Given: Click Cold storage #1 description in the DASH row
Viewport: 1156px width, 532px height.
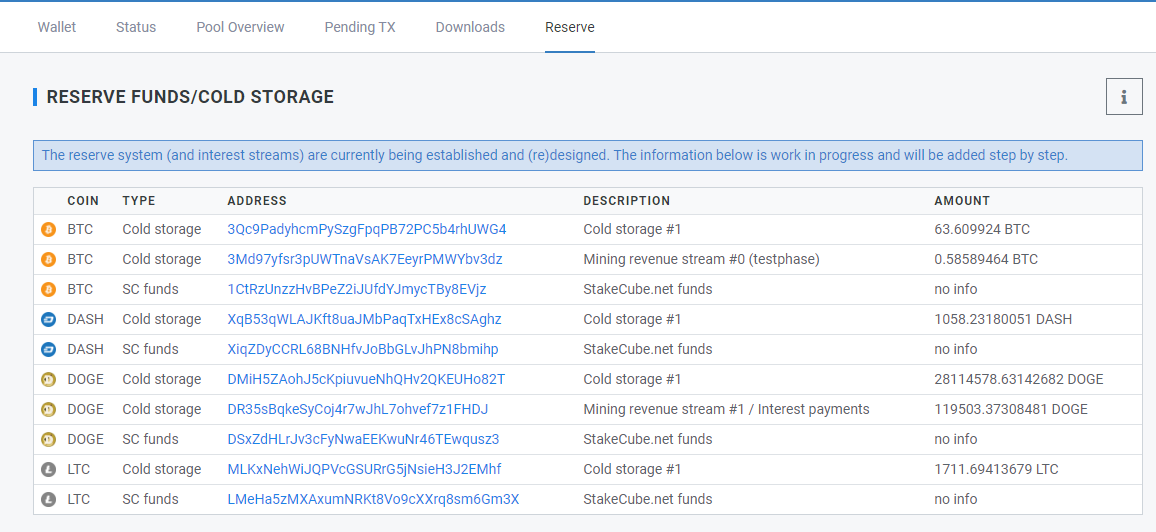Looking at the screenshot, I should tap(632, 319).
